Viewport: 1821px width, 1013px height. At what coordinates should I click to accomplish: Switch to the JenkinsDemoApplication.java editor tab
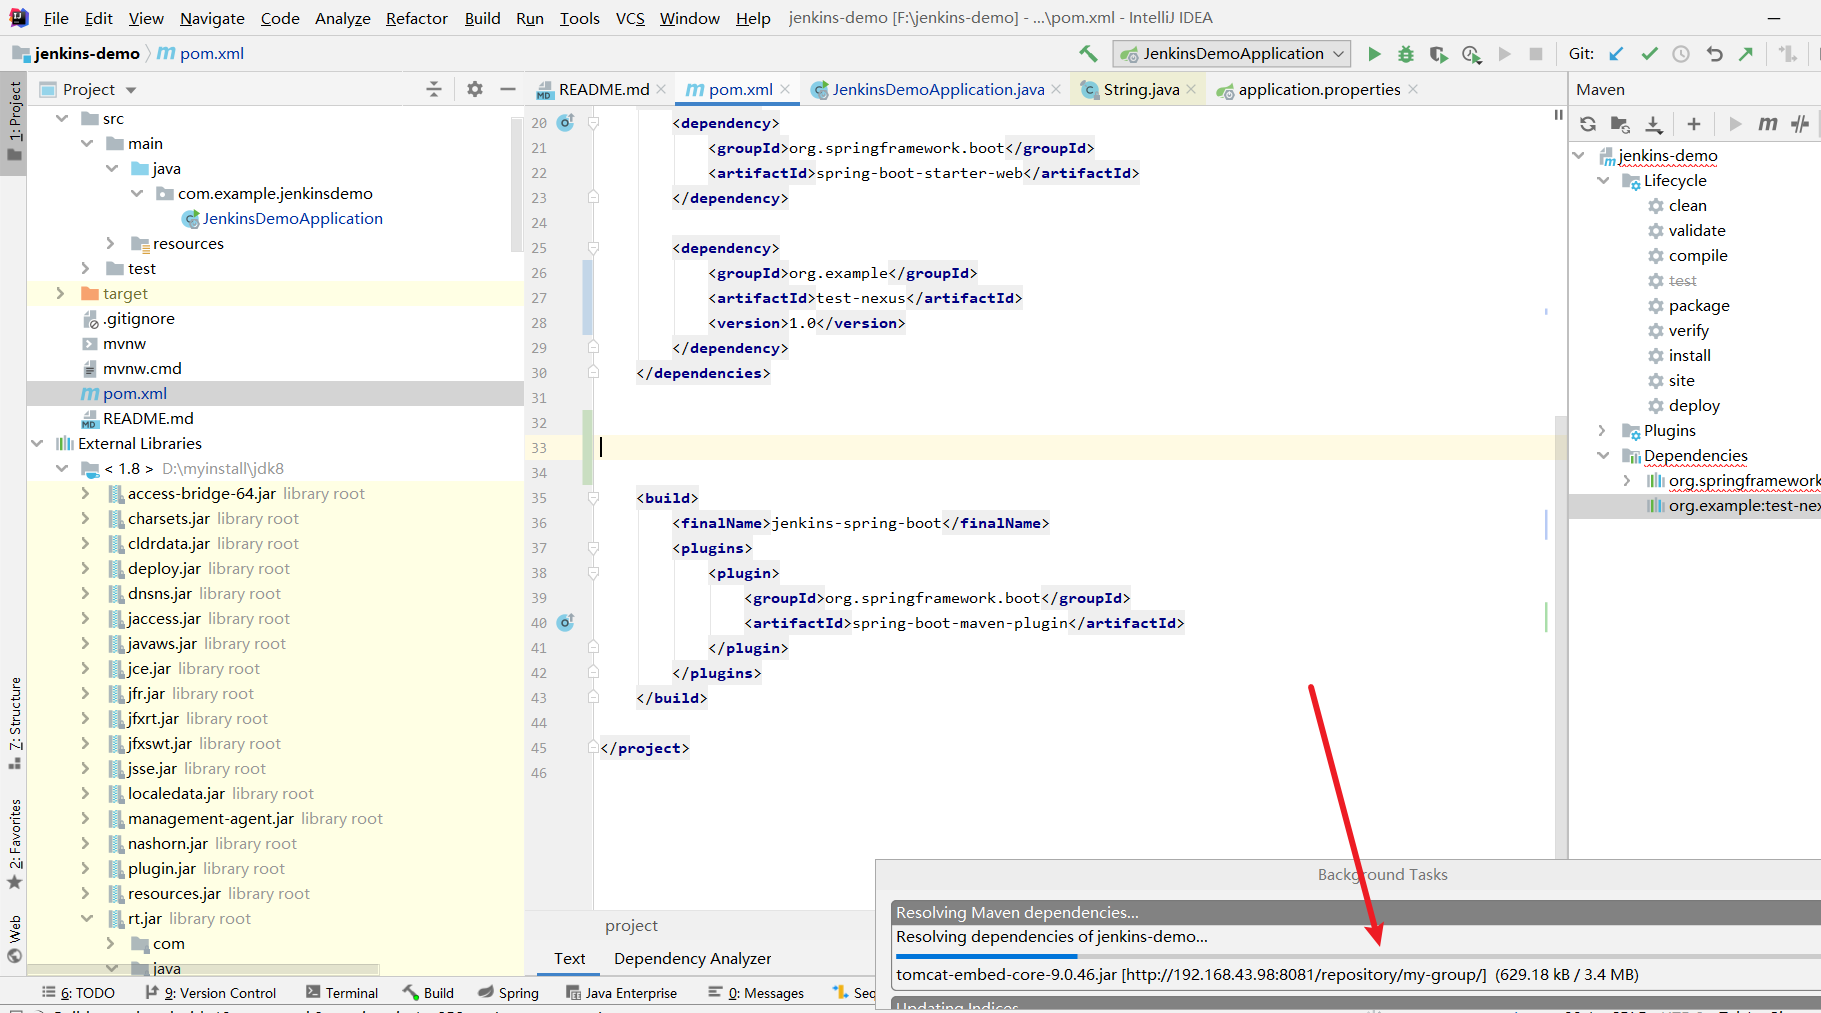937,90
